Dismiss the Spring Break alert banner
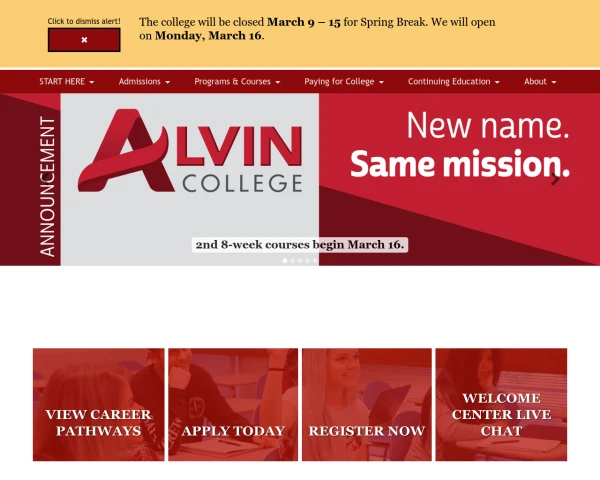 [84, 40]
